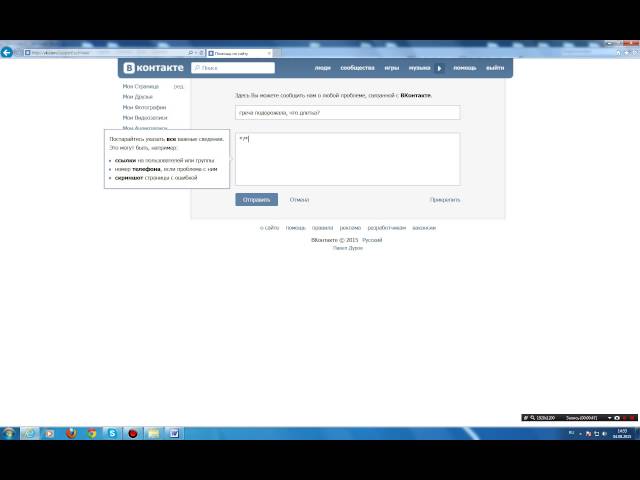Open 'Мои Видеозаписи' in the left sidebar

pos(145,118)
